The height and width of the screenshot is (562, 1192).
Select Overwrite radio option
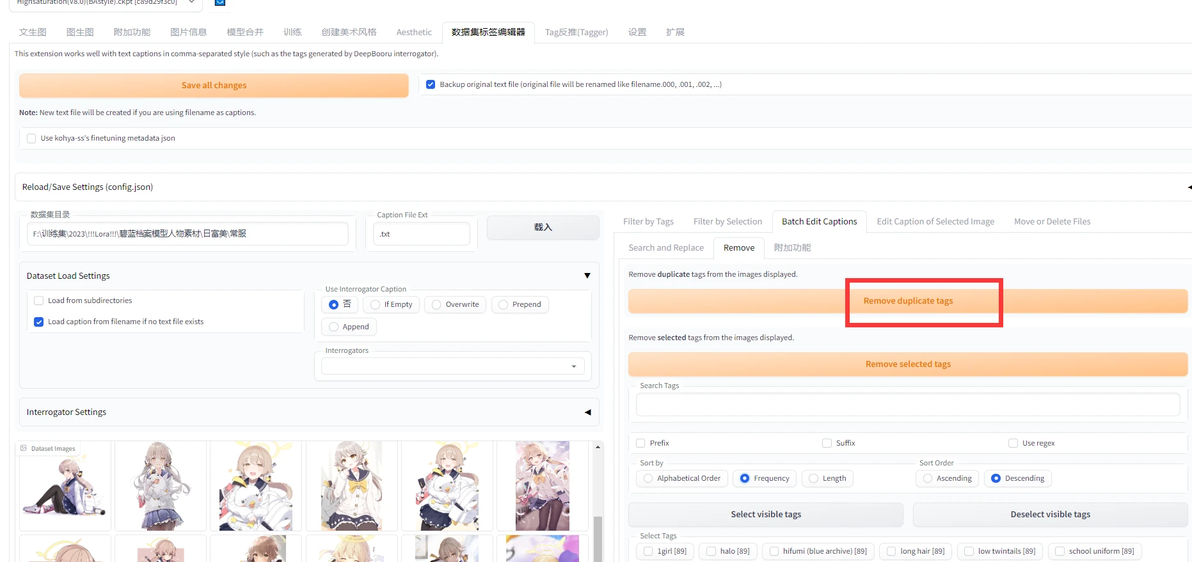tap(436, 304)
